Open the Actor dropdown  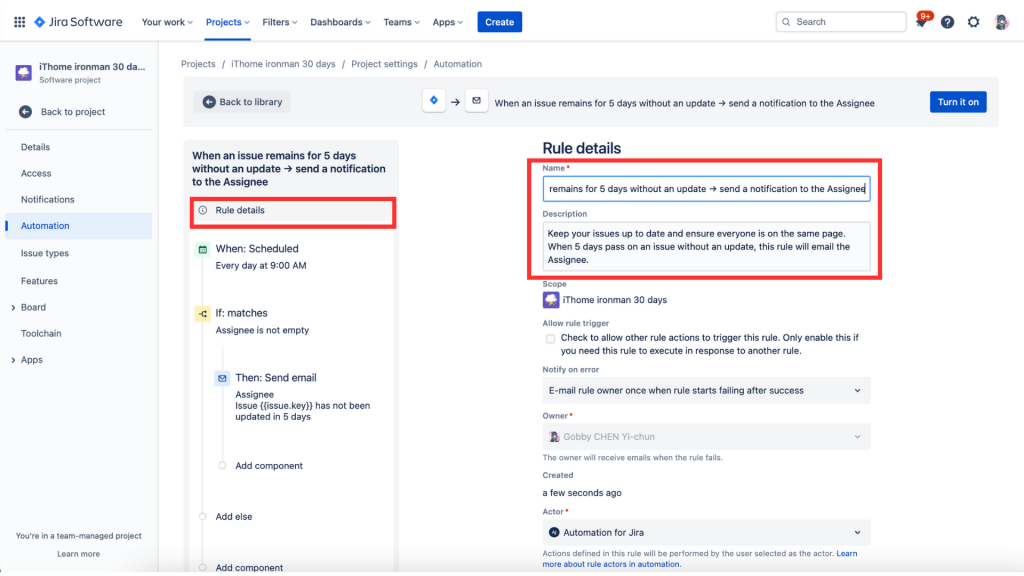(x=706, y=532)
